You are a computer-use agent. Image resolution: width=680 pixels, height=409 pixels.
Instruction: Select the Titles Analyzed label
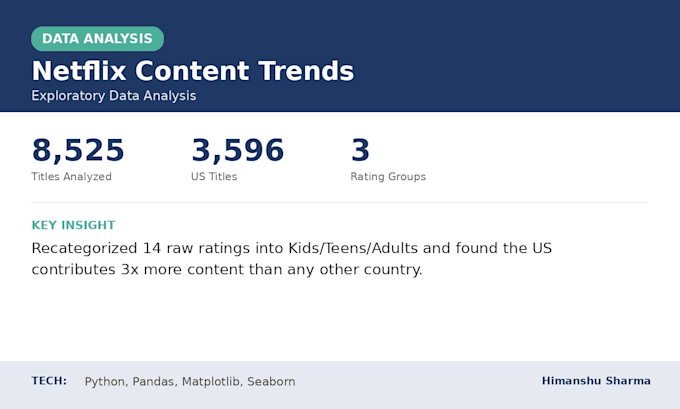pyautogui.click(x=72, y=177)
